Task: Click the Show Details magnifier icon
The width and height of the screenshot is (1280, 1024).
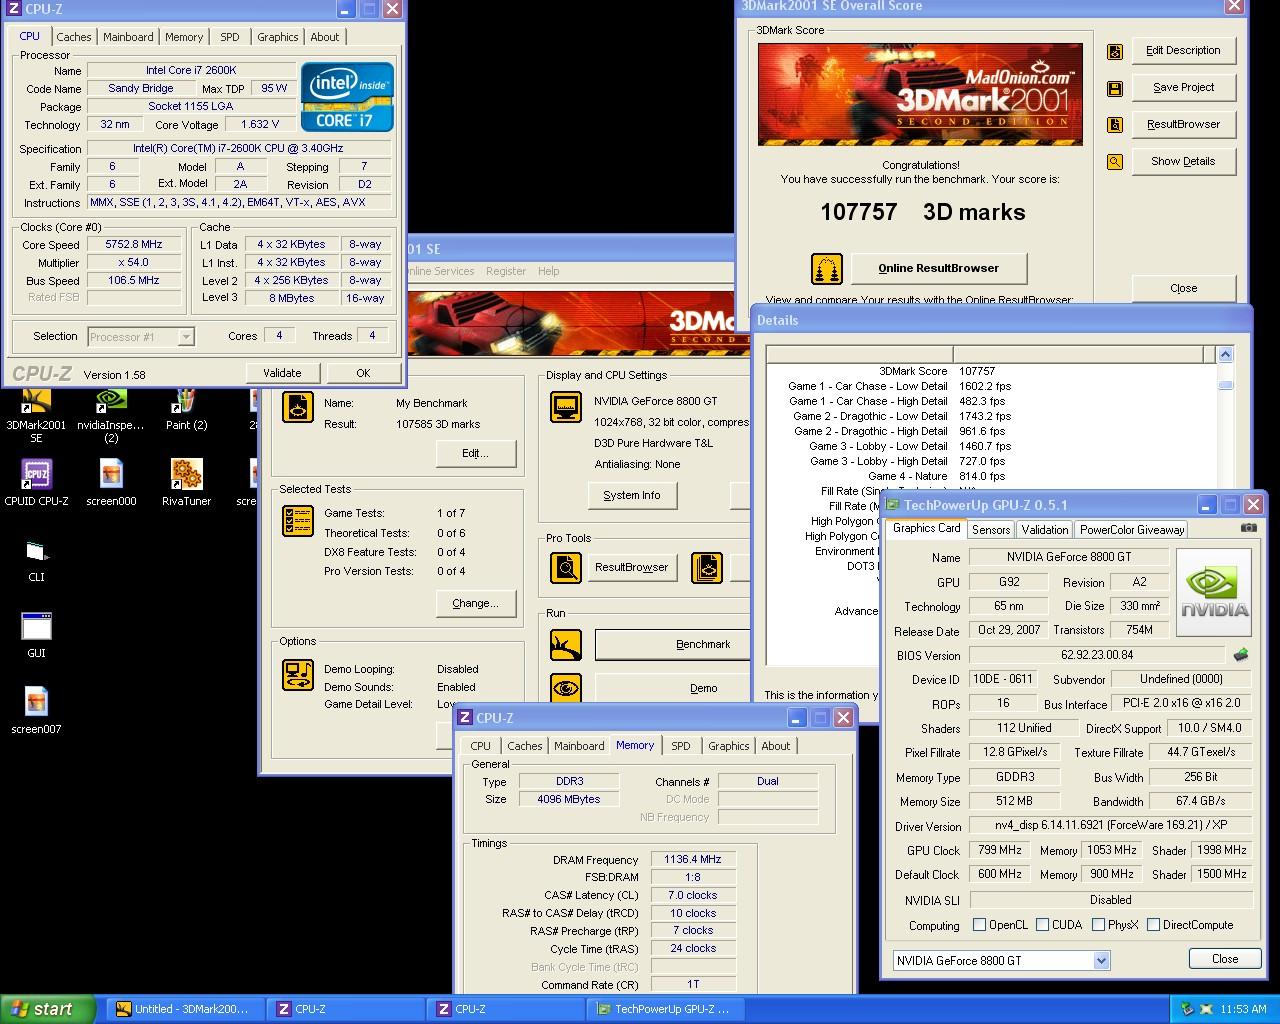Action: tap(1115, 162)
